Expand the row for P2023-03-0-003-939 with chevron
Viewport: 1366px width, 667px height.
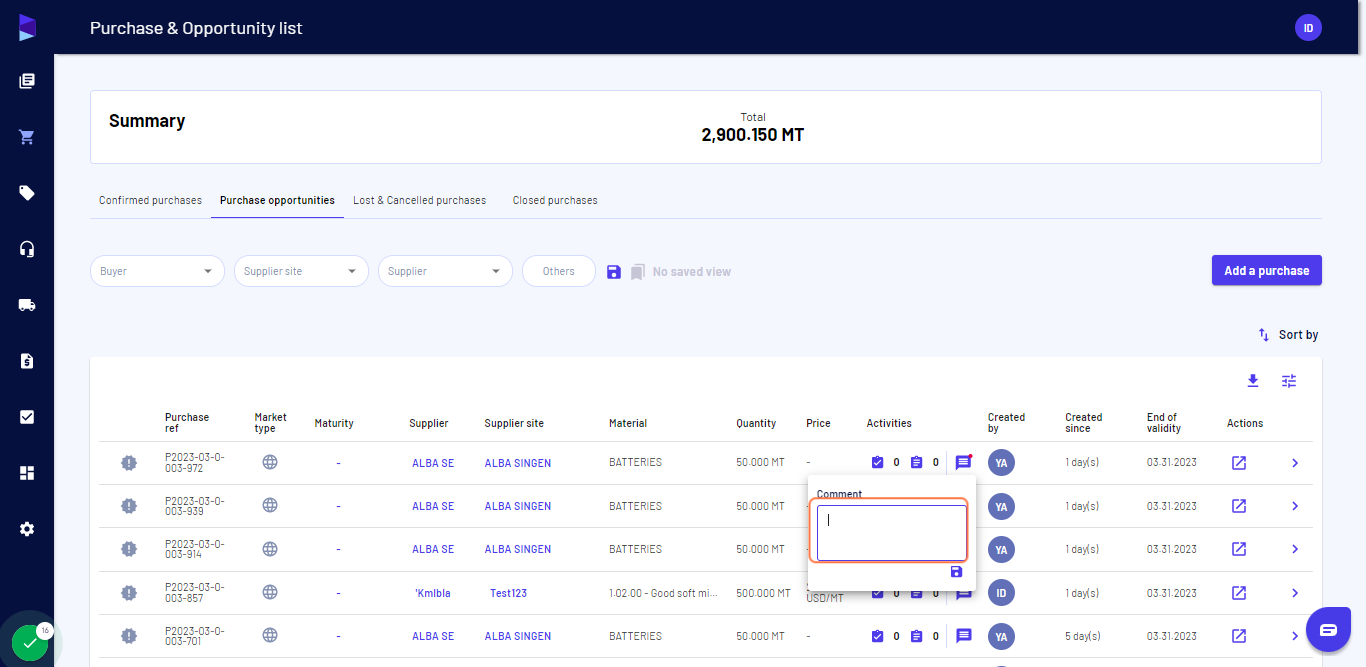click(x=1295, y=506)
